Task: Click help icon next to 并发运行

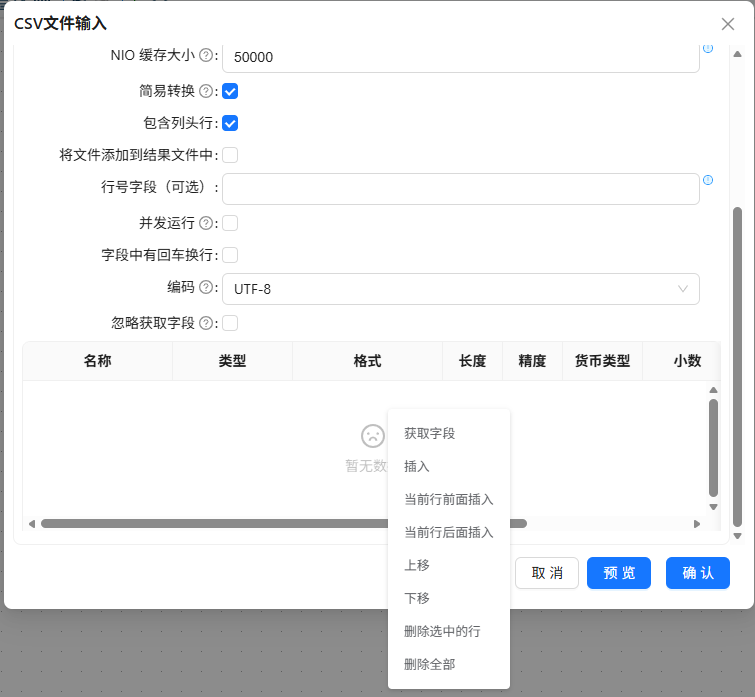Action: (206, 223)
